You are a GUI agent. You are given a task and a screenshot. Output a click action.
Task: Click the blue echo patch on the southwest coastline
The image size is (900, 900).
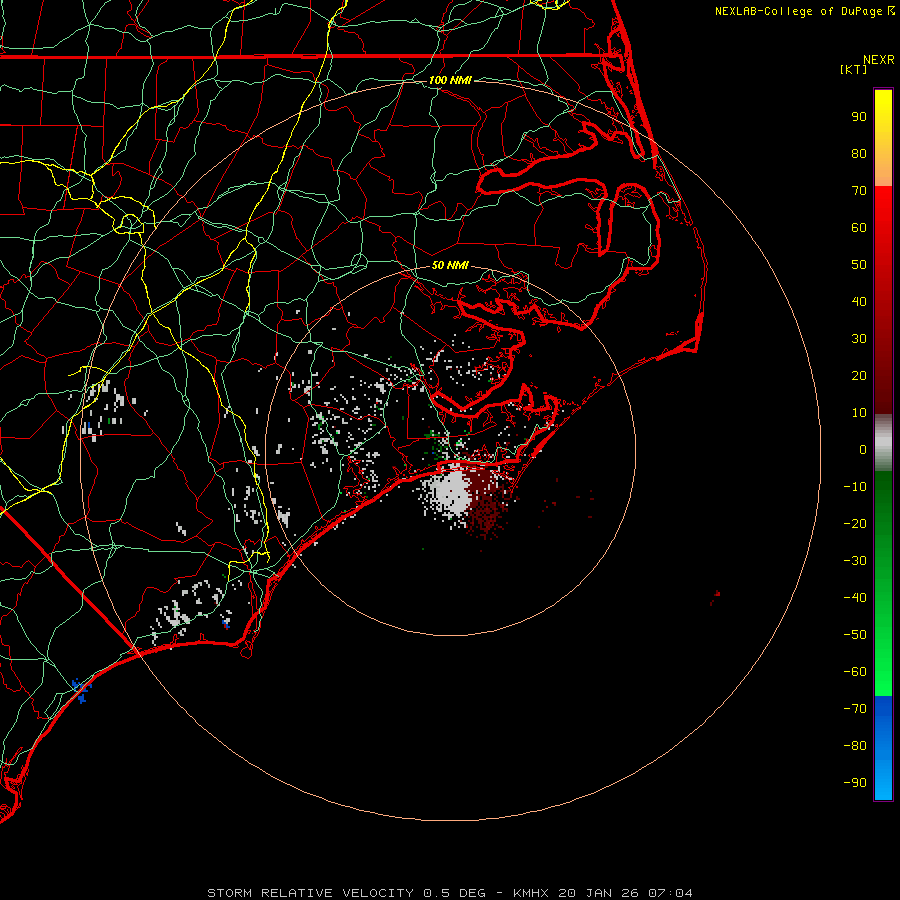pos(82,690)
